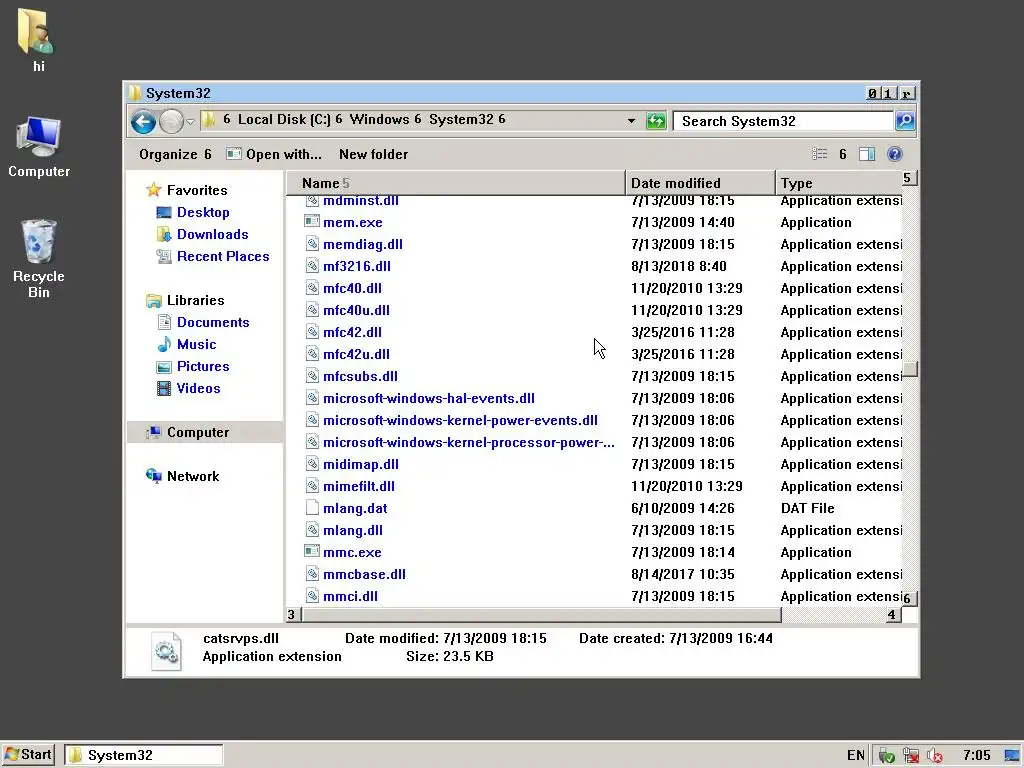Click the search magnifier button
Image resolution: width=1024 pixels, height=768 pixels.
[x=904, y=121]
